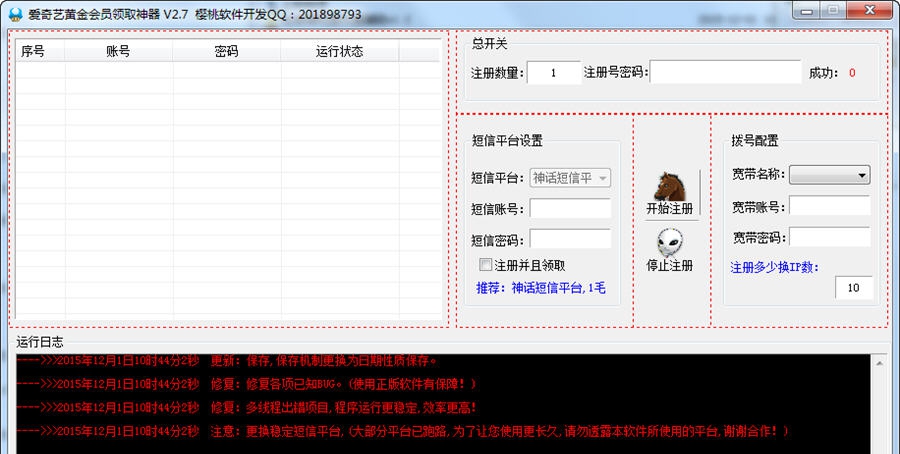Click the alien icon to stop registration
The width and height of the screenshot is (900, 454).
pyautogui.click(x=669, y=242)
